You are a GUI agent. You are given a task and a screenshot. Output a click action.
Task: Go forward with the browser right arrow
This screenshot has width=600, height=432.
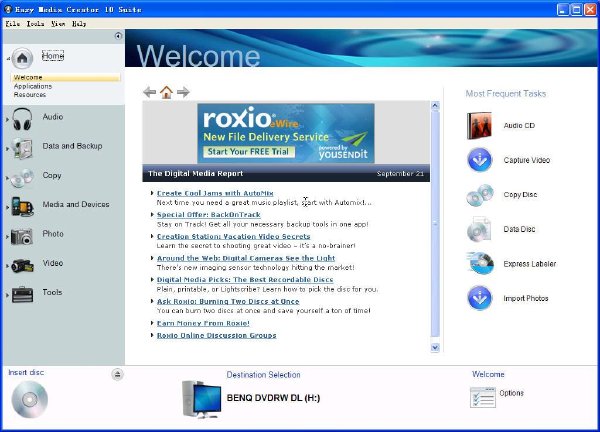point(183,92)
